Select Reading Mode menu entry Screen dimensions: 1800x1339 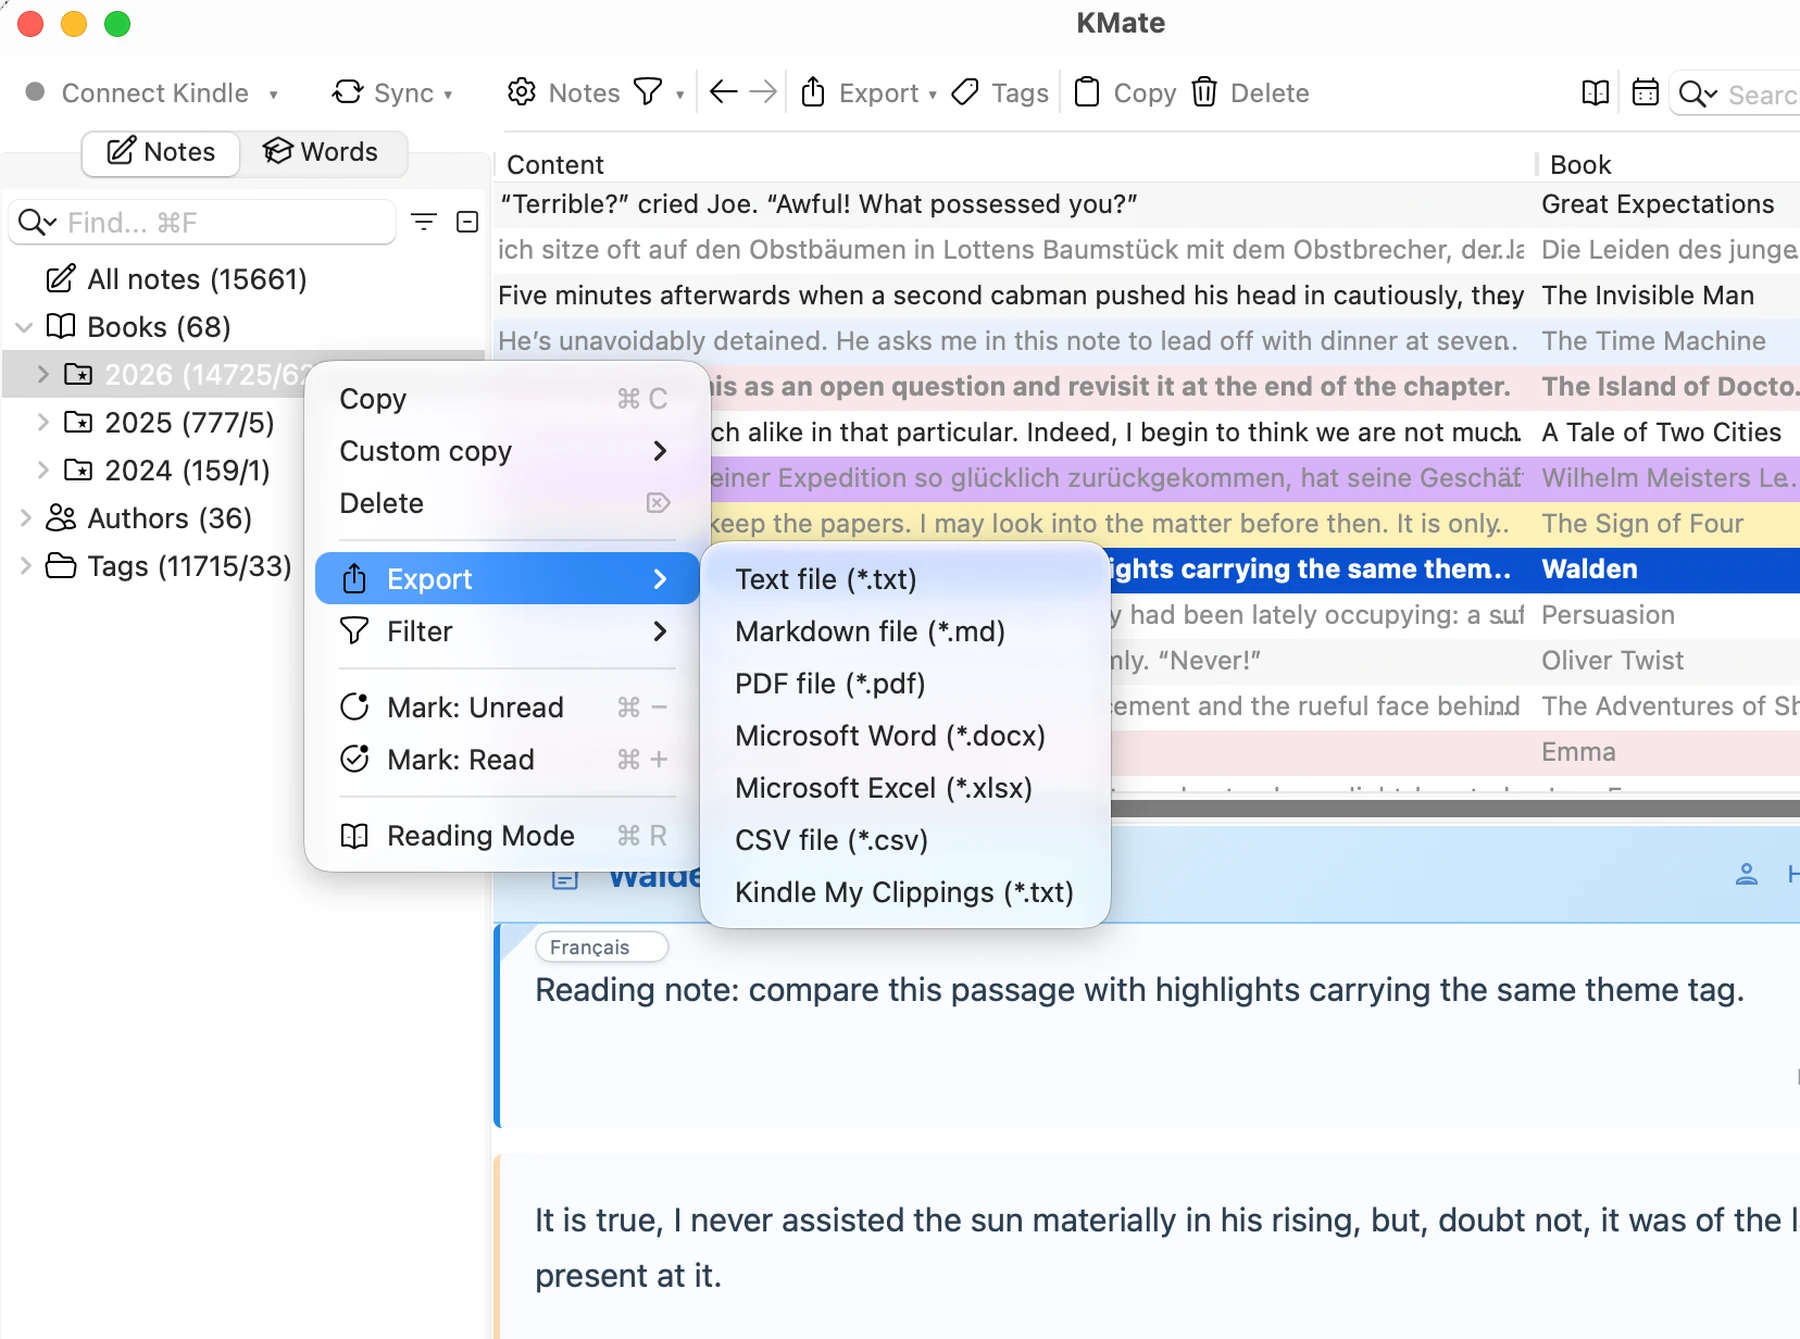pos(506,835)
